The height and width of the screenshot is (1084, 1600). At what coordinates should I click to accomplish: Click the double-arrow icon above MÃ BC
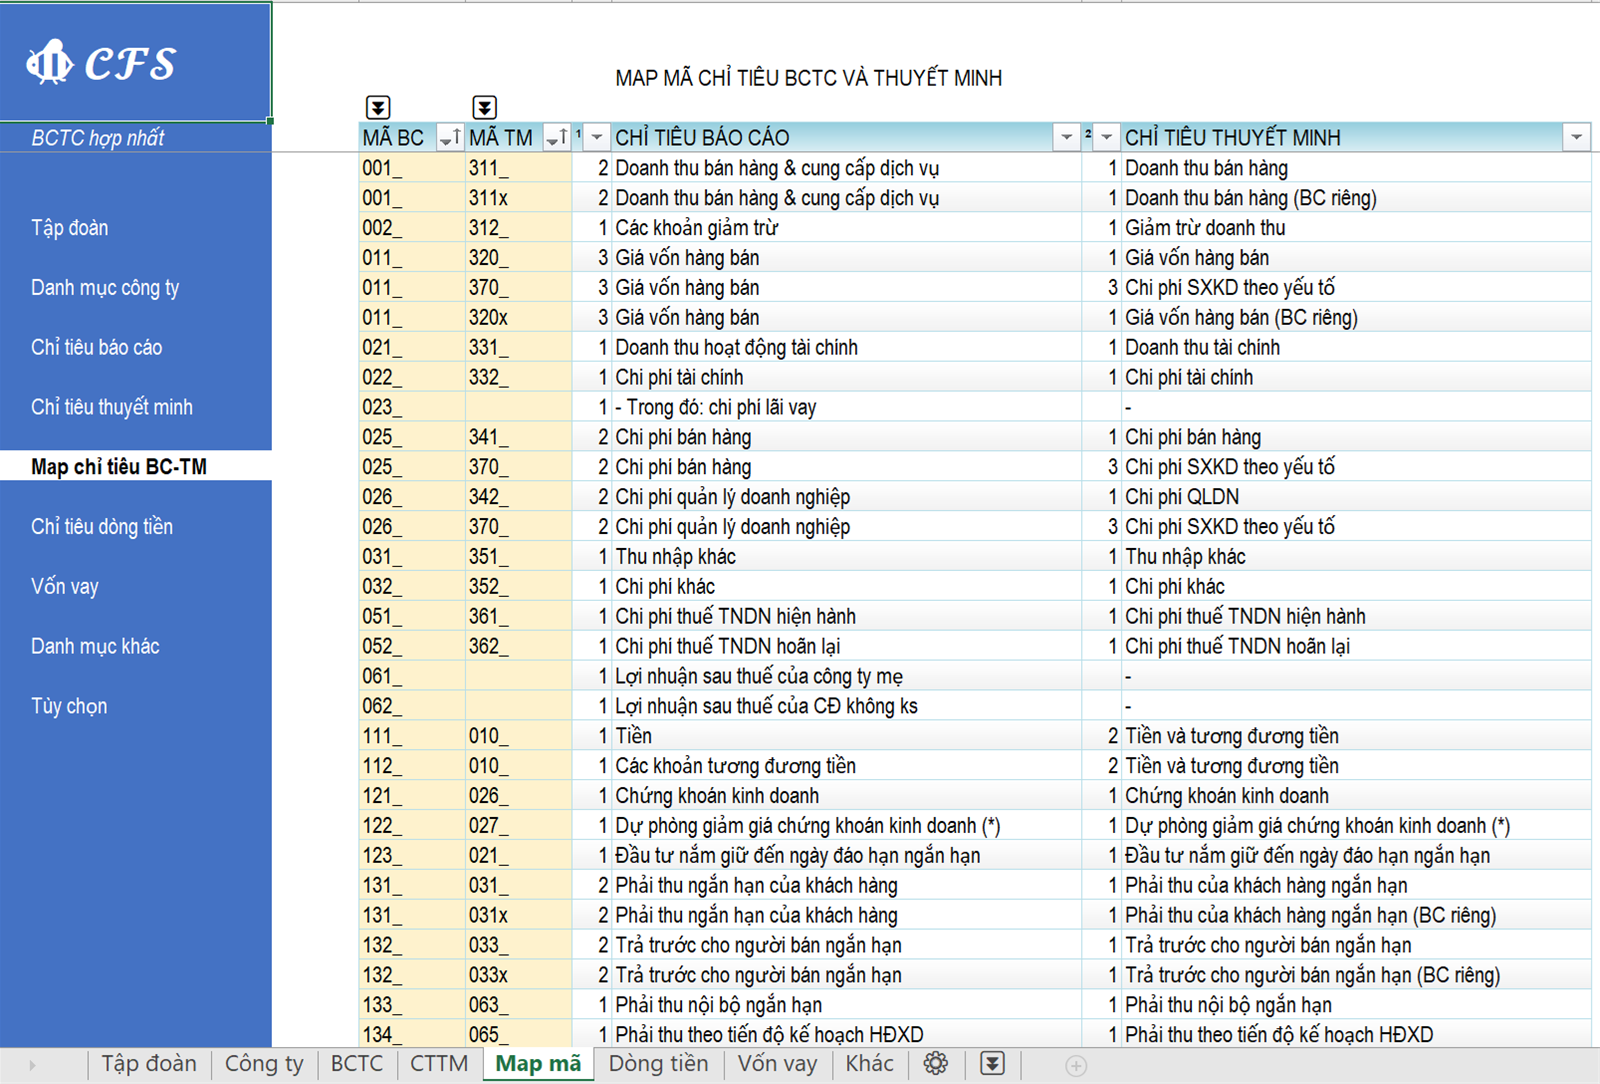(x=378, y=107)
